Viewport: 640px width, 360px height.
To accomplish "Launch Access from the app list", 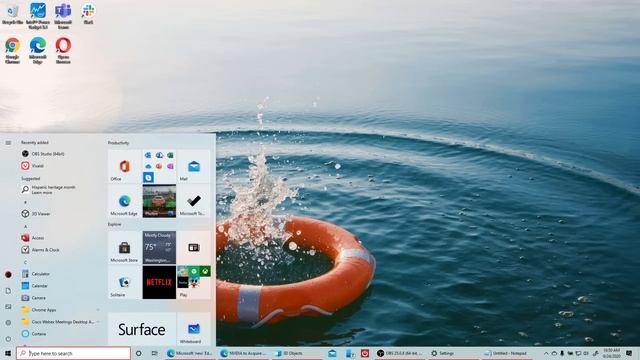I will (x=33, y=238).
